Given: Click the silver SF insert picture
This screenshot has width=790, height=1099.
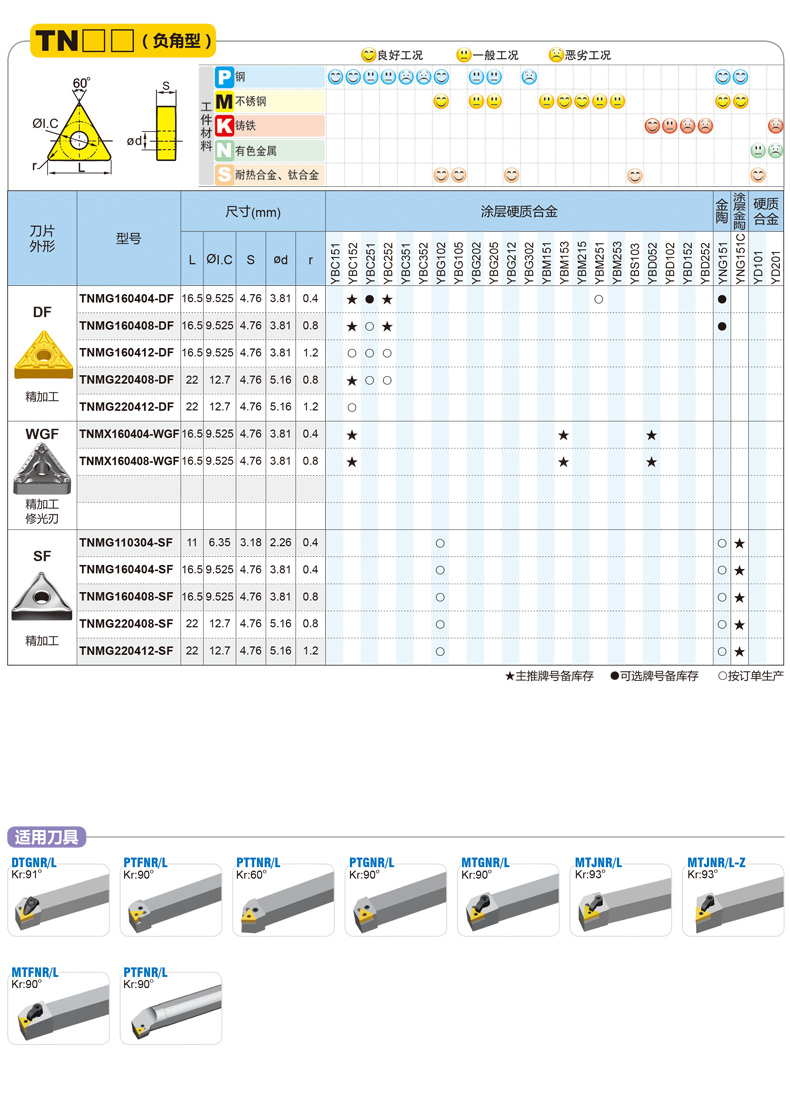Looking at the screenshot, I should 42,596.
